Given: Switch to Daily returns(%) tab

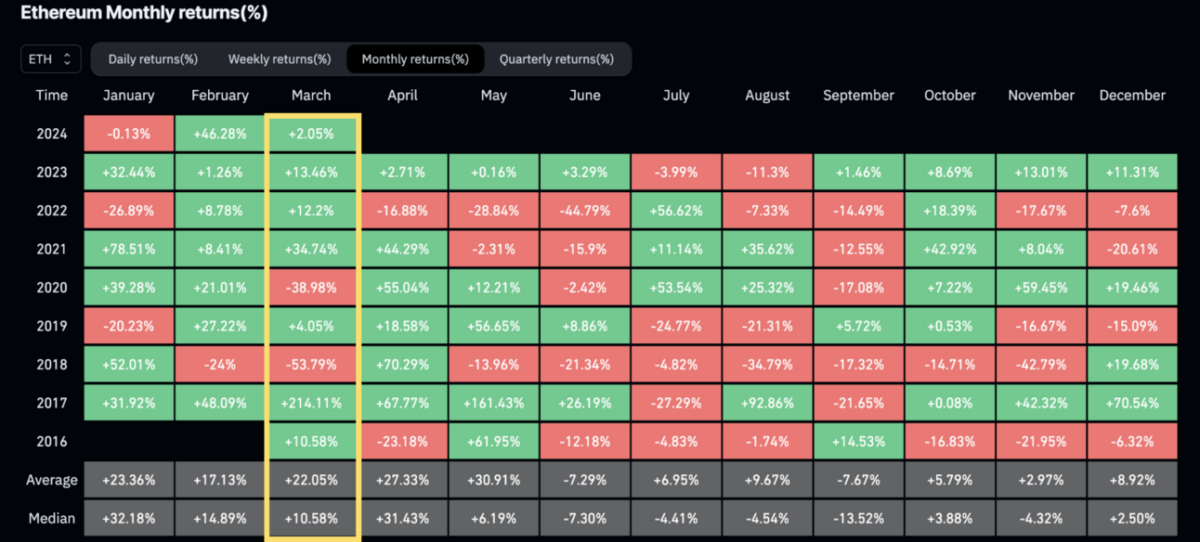Looking at the screenshot, I should tap(153, 59).
